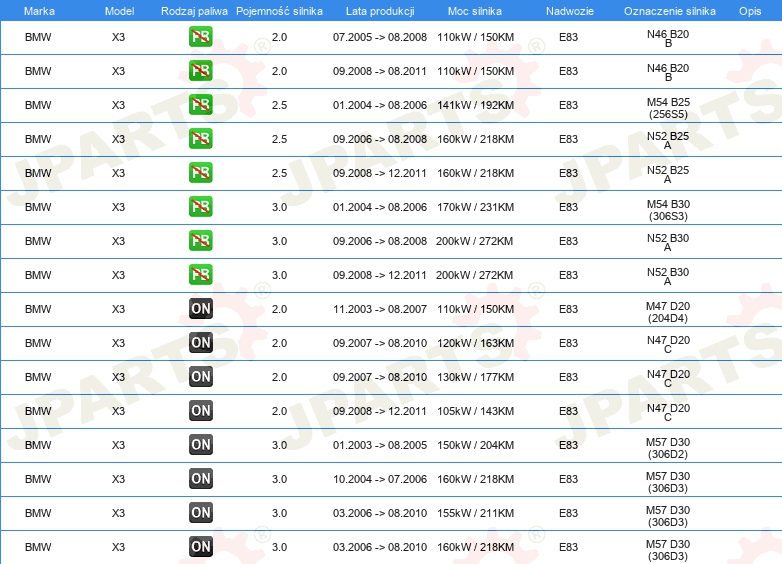
Task: Click the Moc silnika column header
Action: (x=475, y=11)
